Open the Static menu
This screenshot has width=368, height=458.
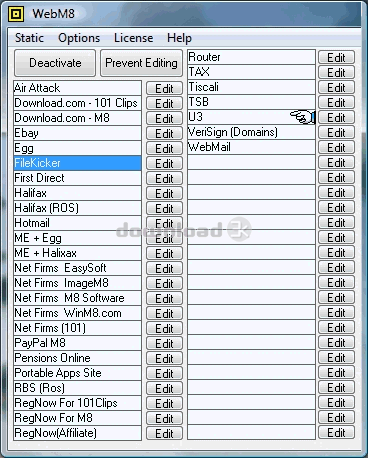point(29,38)
